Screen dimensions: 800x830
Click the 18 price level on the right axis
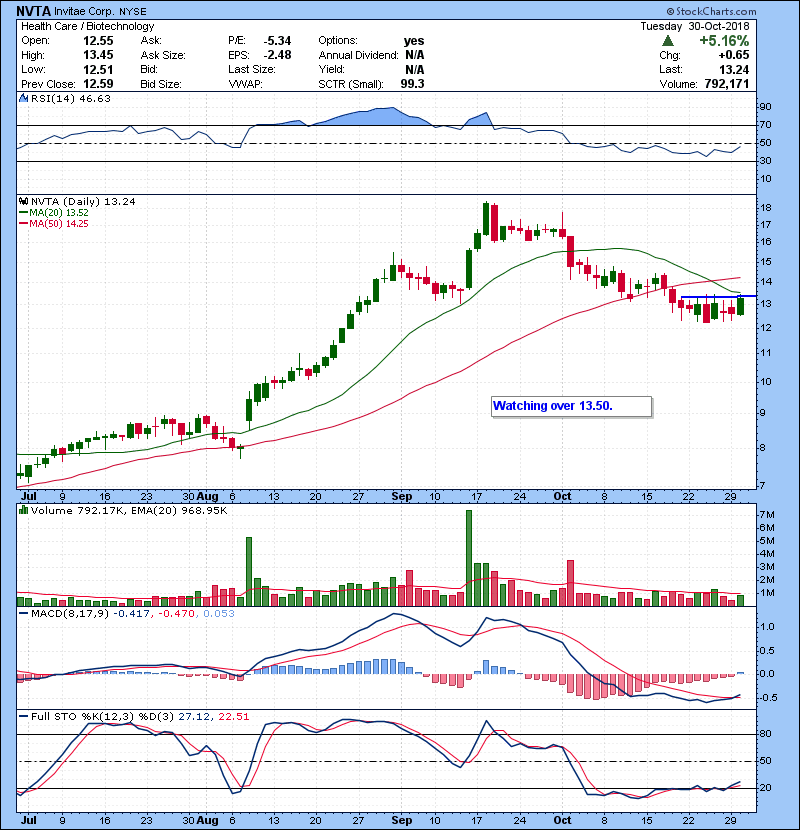(766, 208)
